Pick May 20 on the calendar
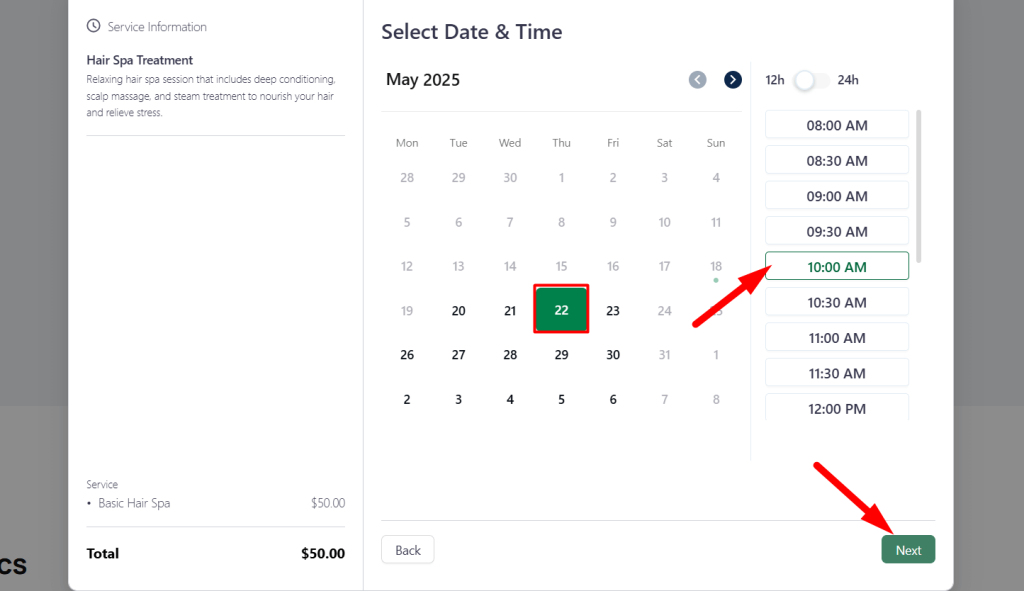The image size is (1024, 591). 458,311
